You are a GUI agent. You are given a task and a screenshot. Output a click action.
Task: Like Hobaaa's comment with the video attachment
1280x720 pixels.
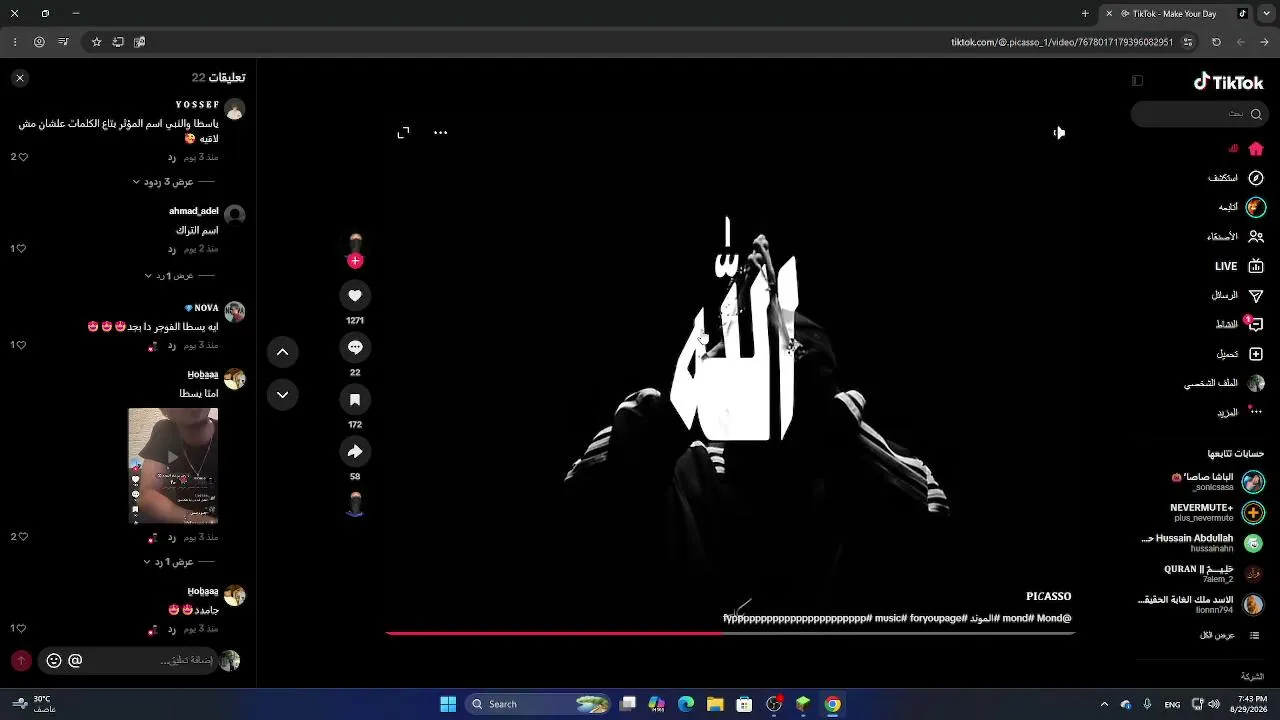[x=22, y=537]
